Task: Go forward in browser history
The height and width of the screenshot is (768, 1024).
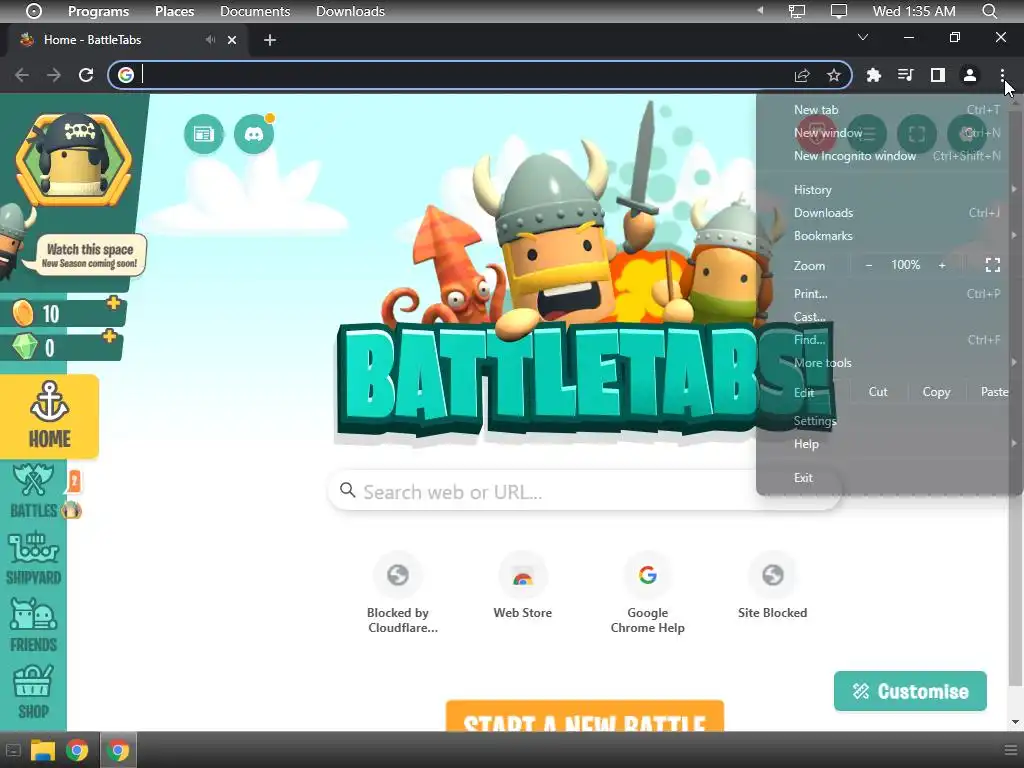Action: (x=54, y=75)
